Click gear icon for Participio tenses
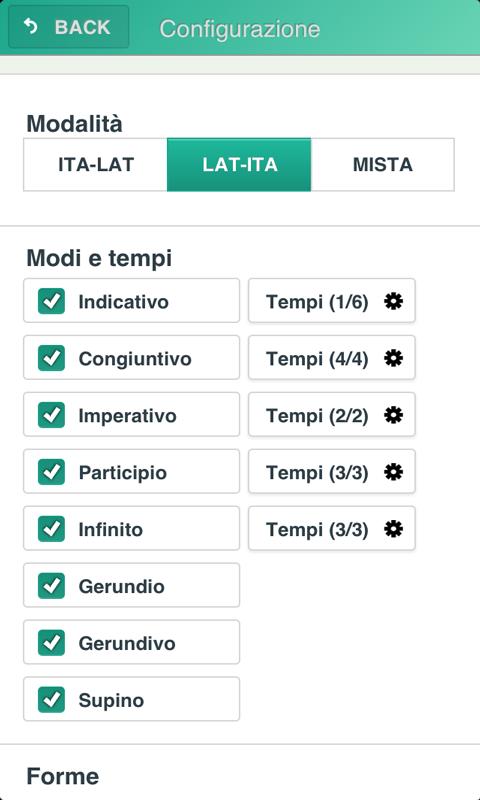This screenshot has width=480, height=800. (393, 472)
